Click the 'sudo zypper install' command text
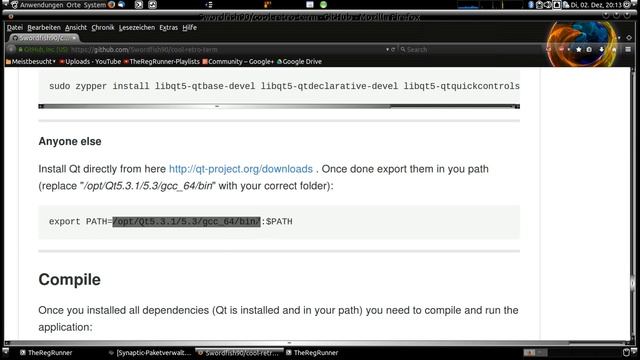Viewport: 640px width, 360px height. pos(99,86)
